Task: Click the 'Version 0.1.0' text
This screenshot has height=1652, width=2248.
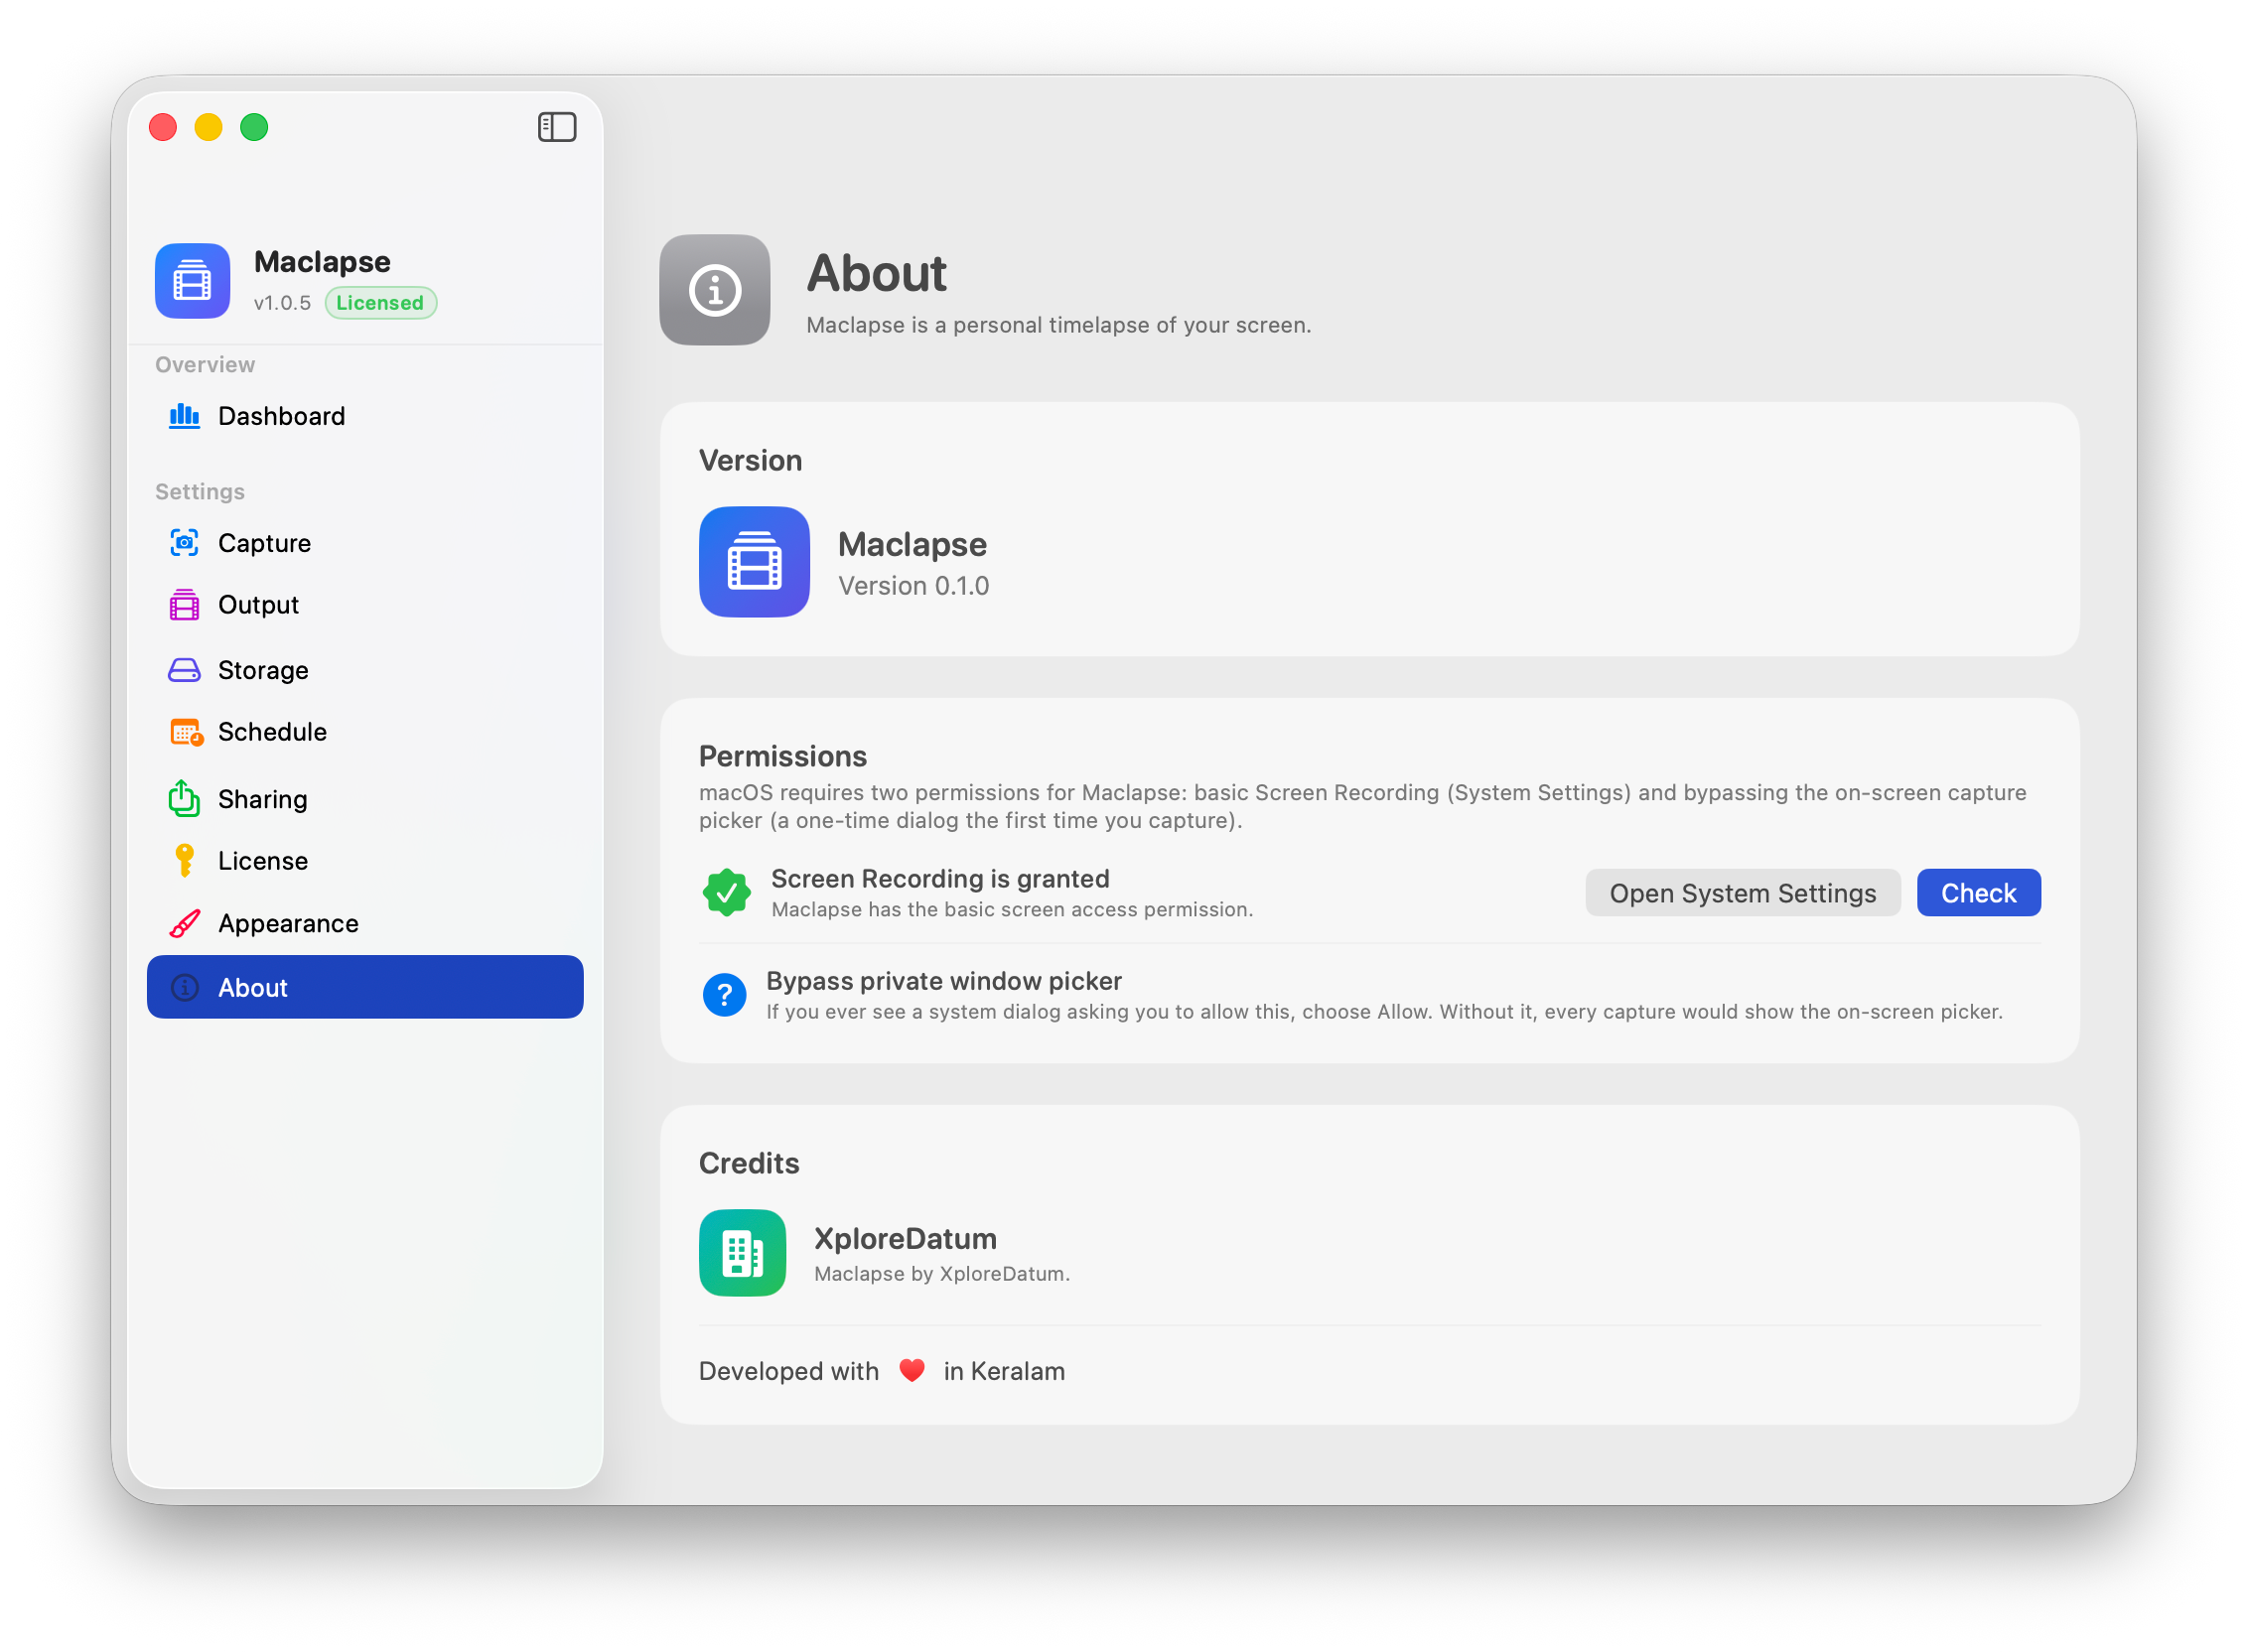Action: [913, 586]
